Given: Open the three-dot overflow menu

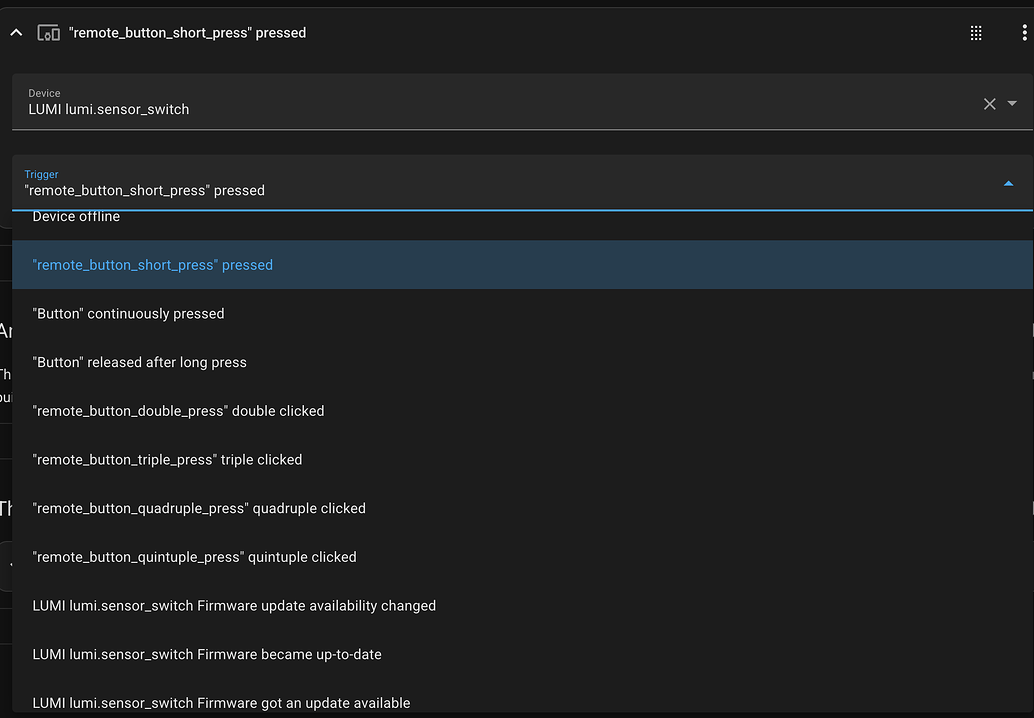Looking at the screenshot, I should [x=1024, y=33].
